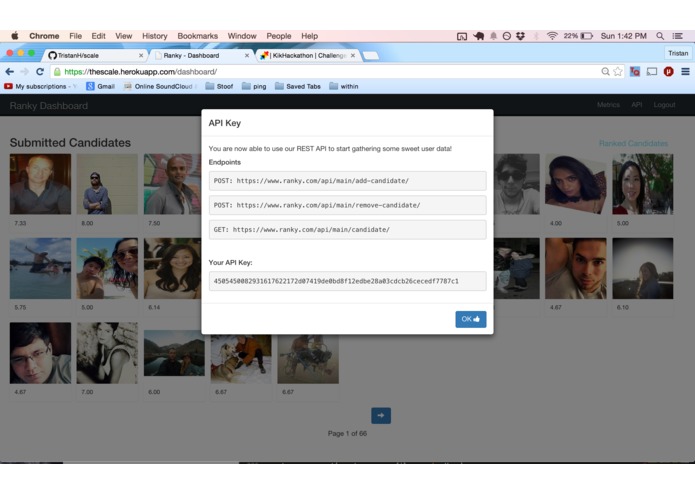Click the battery status icon
695x494 pixels.
(x=587, y=36)
